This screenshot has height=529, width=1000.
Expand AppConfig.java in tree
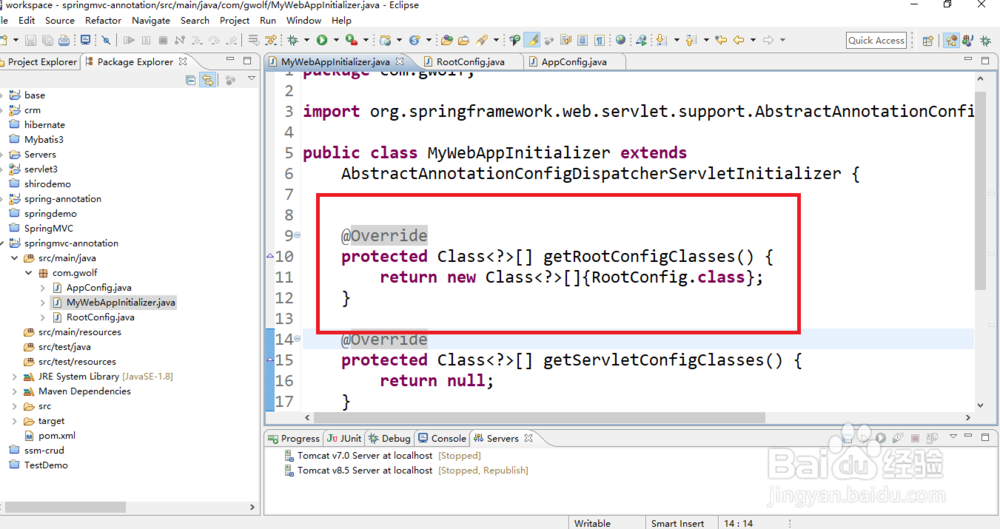click(43, 288)
